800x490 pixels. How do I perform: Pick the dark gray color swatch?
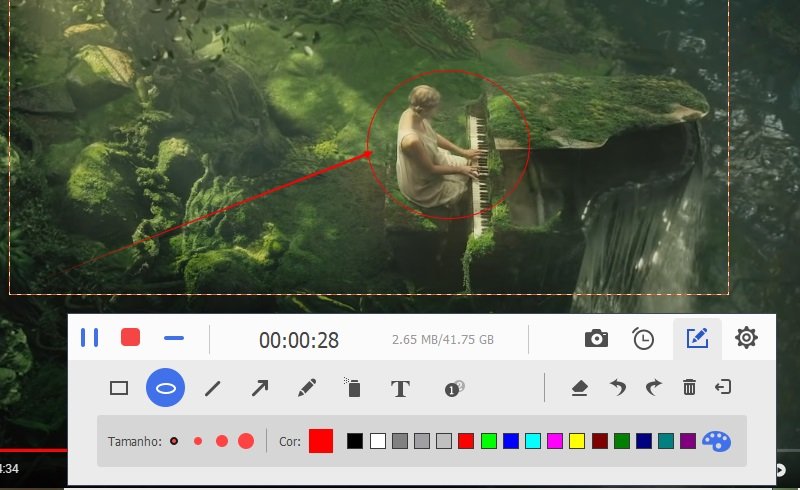coord(400,441)
